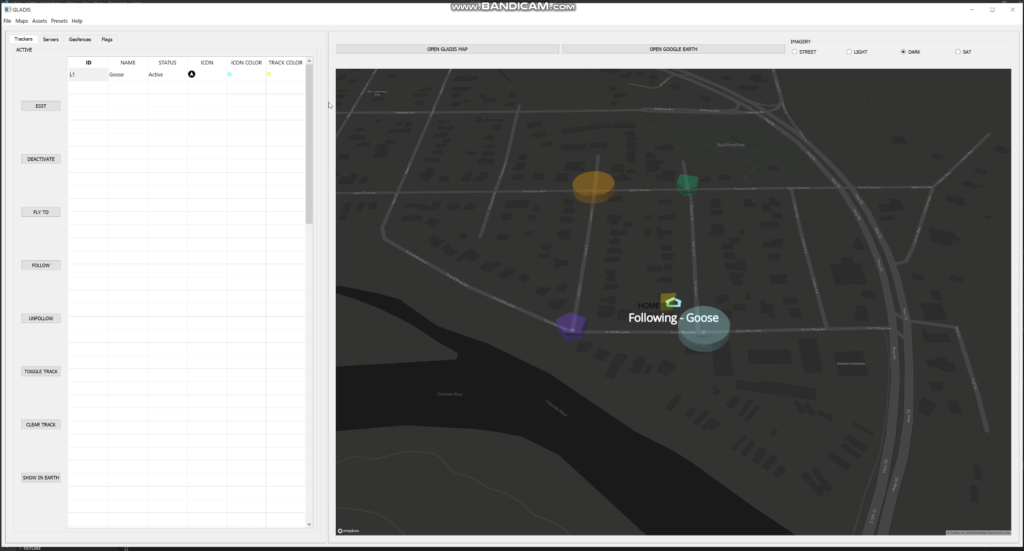The height and width of the screenshot is (551, 1024).
Task: Open the Assets menu
Action: tap(39, 21)
